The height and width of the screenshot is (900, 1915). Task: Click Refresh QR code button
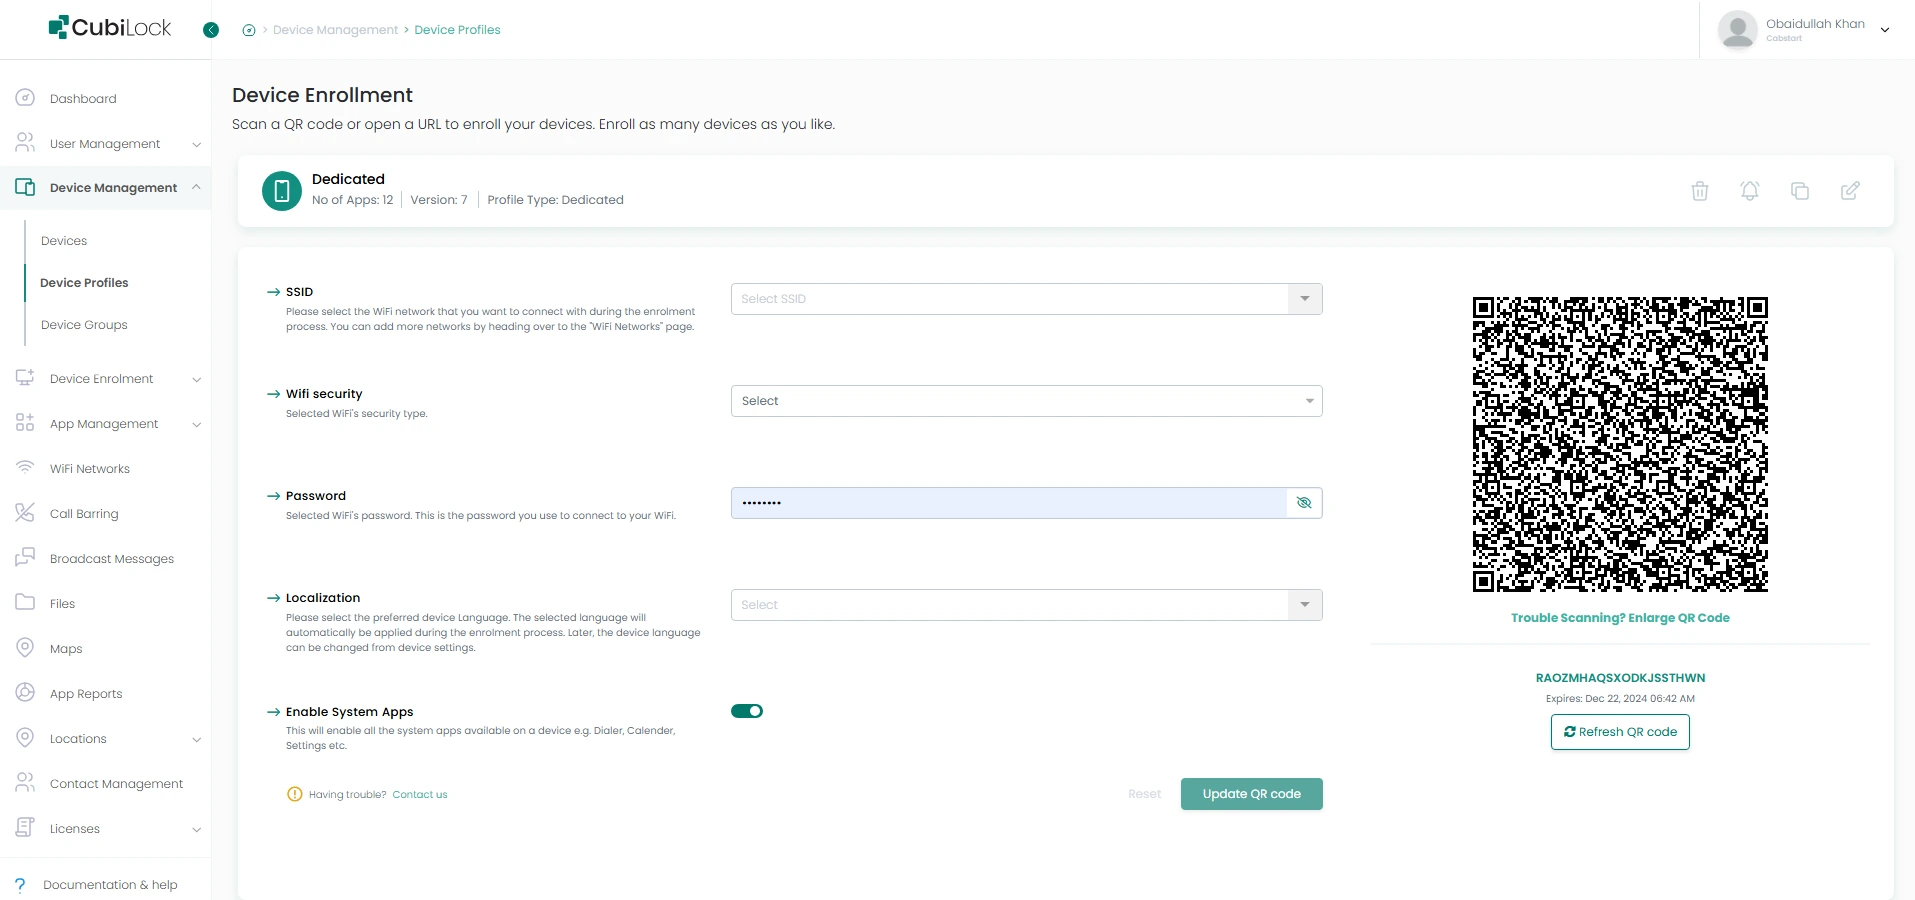click(1620, 732)
